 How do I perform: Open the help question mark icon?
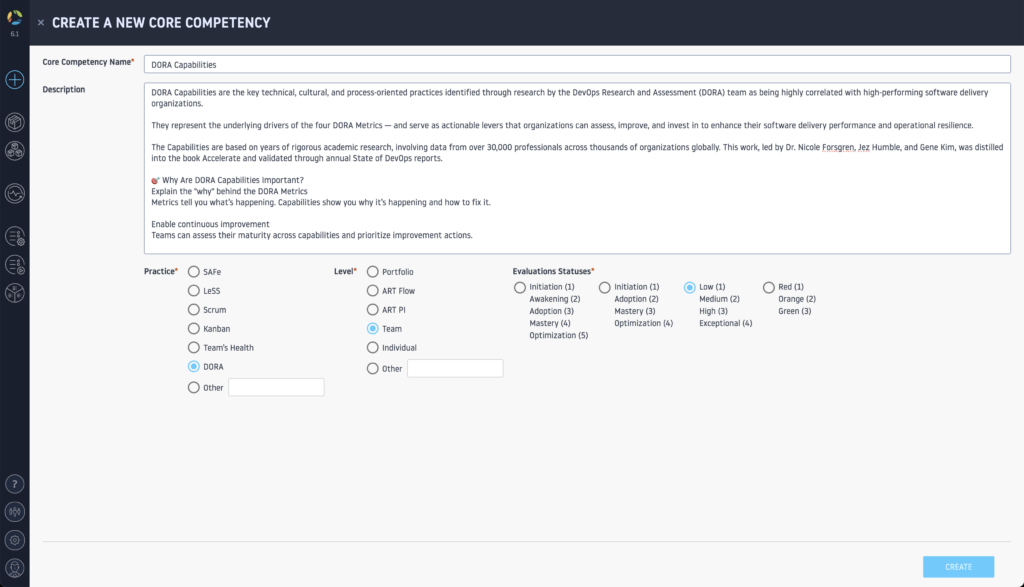(14, 483)
